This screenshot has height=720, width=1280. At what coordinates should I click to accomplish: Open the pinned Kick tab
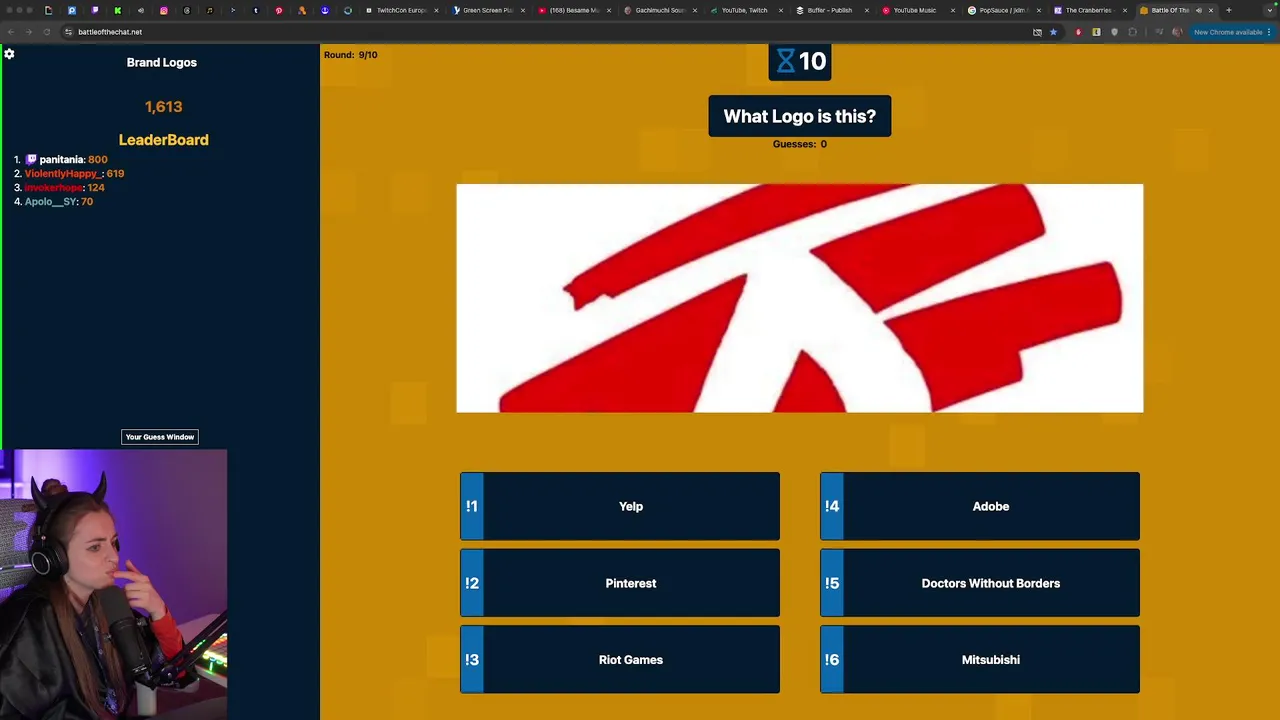click(x=118, y=10)
